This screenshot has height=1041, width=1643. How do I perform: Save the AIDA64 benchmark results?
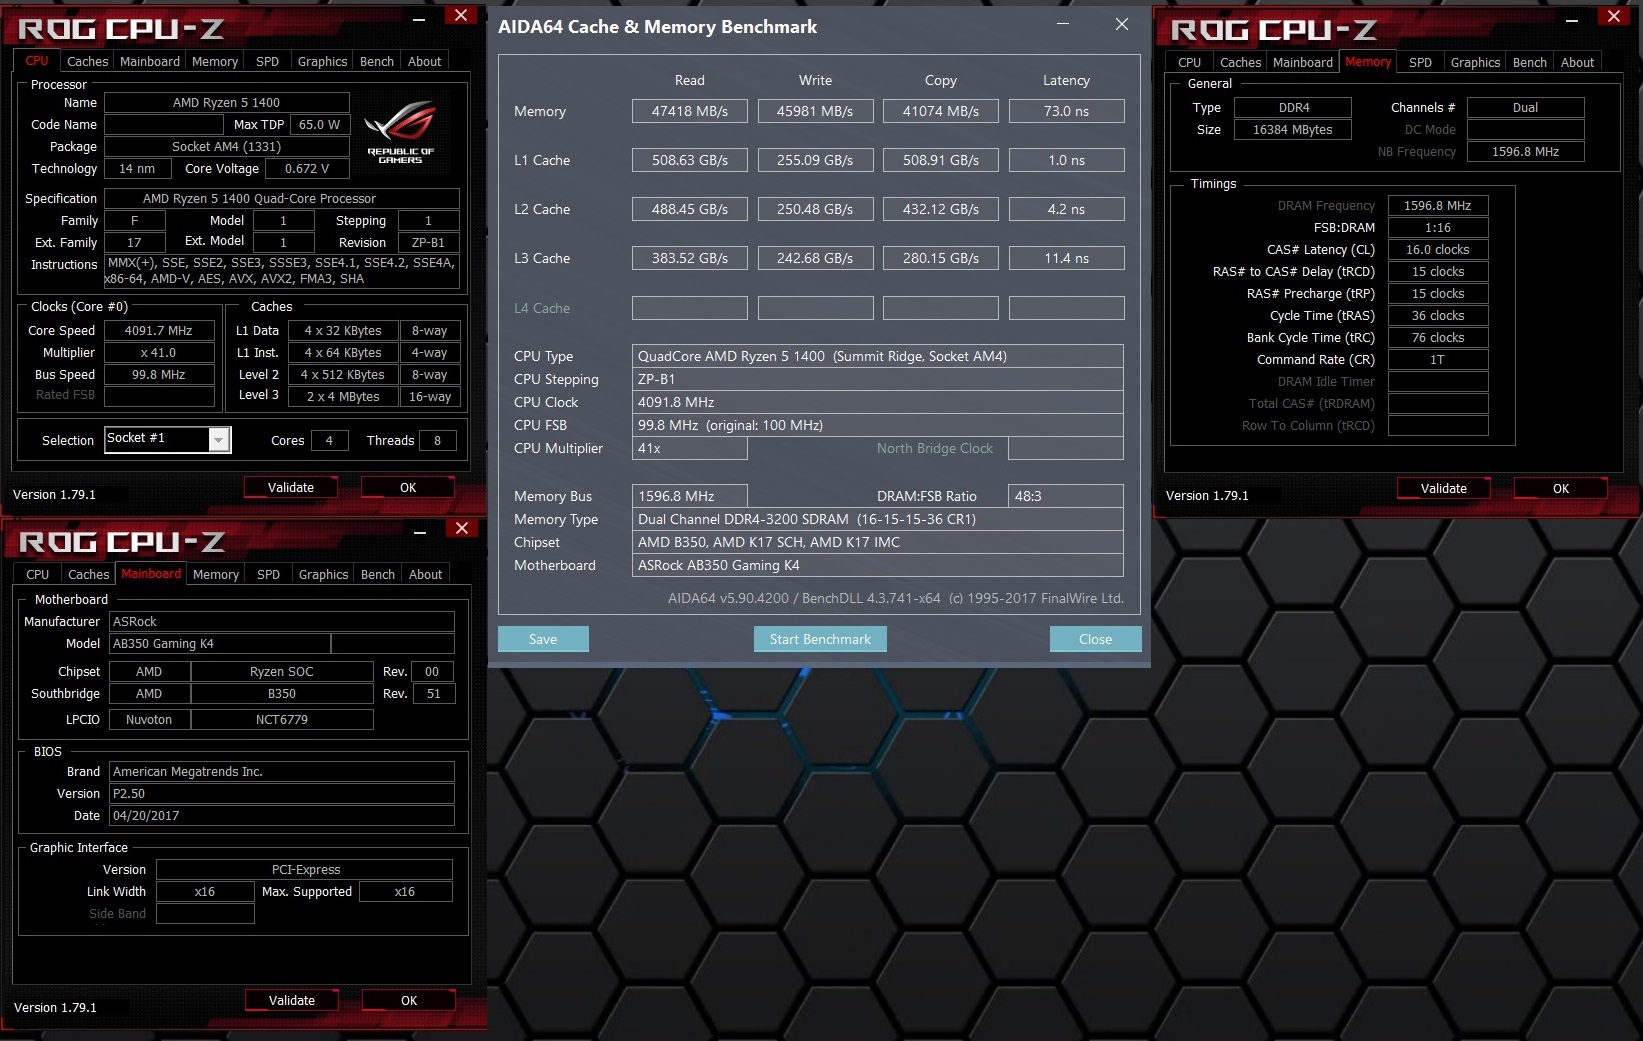pos(543,639)
